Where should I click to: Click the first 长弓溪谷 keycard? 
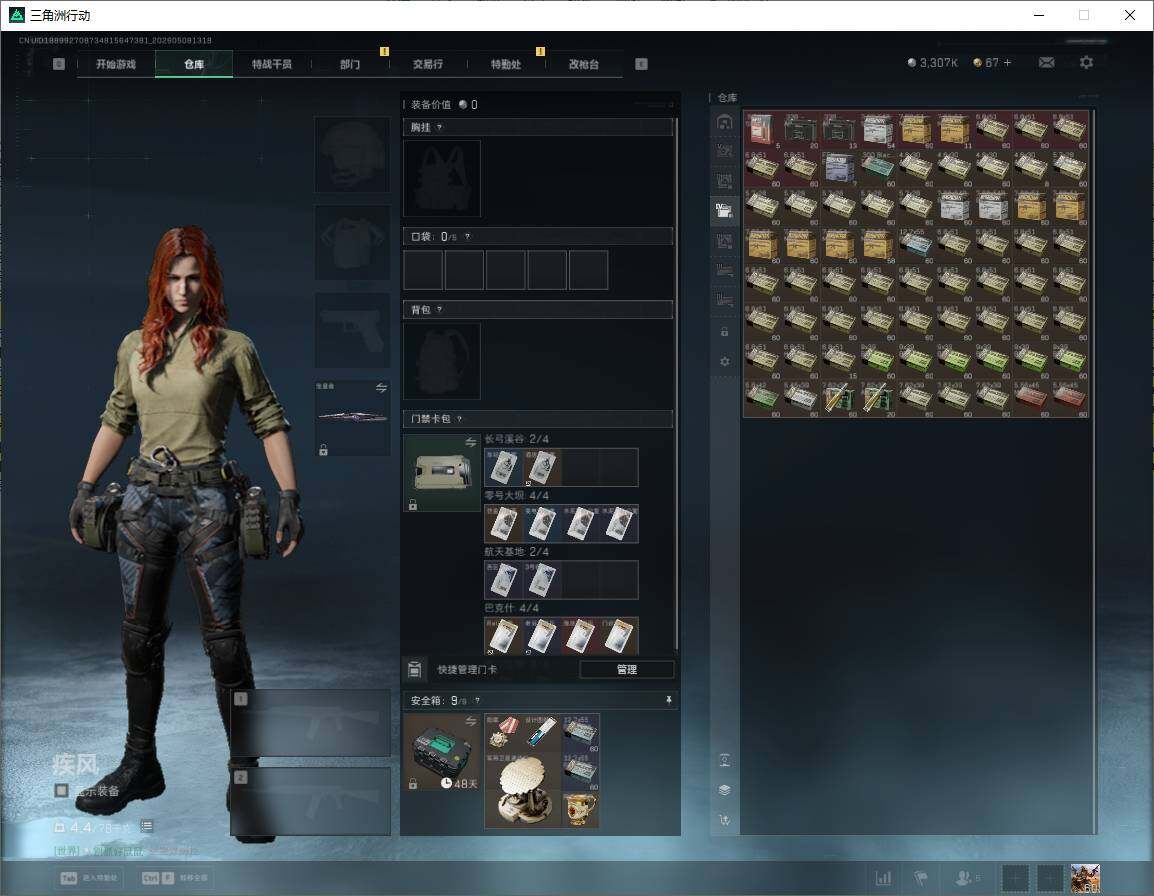click(503, 468)
